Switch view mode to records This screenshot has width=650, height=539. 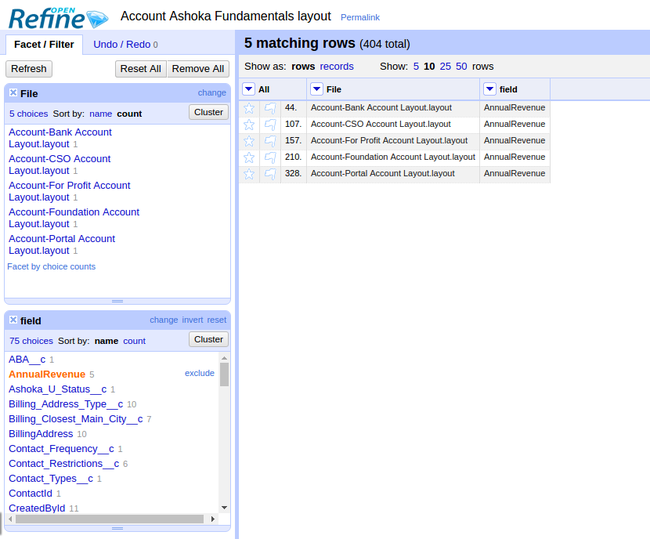(x=336, y=66)
